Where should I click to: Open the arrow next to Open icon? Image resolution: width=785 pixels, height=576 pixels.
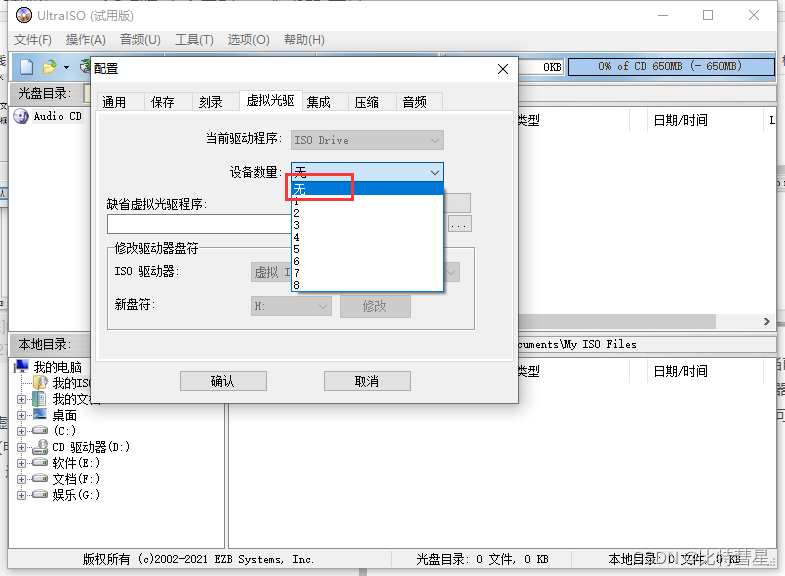click(66, 67)
